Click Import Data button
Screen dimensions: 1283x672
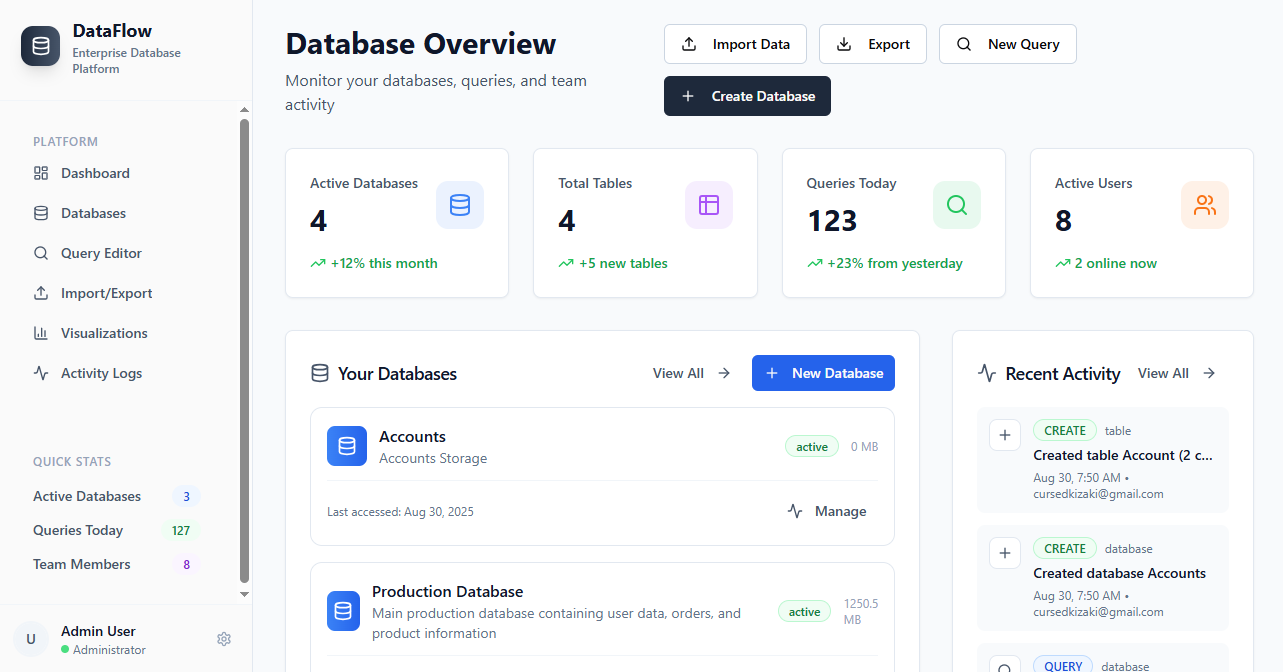click(x=735, y=44)
